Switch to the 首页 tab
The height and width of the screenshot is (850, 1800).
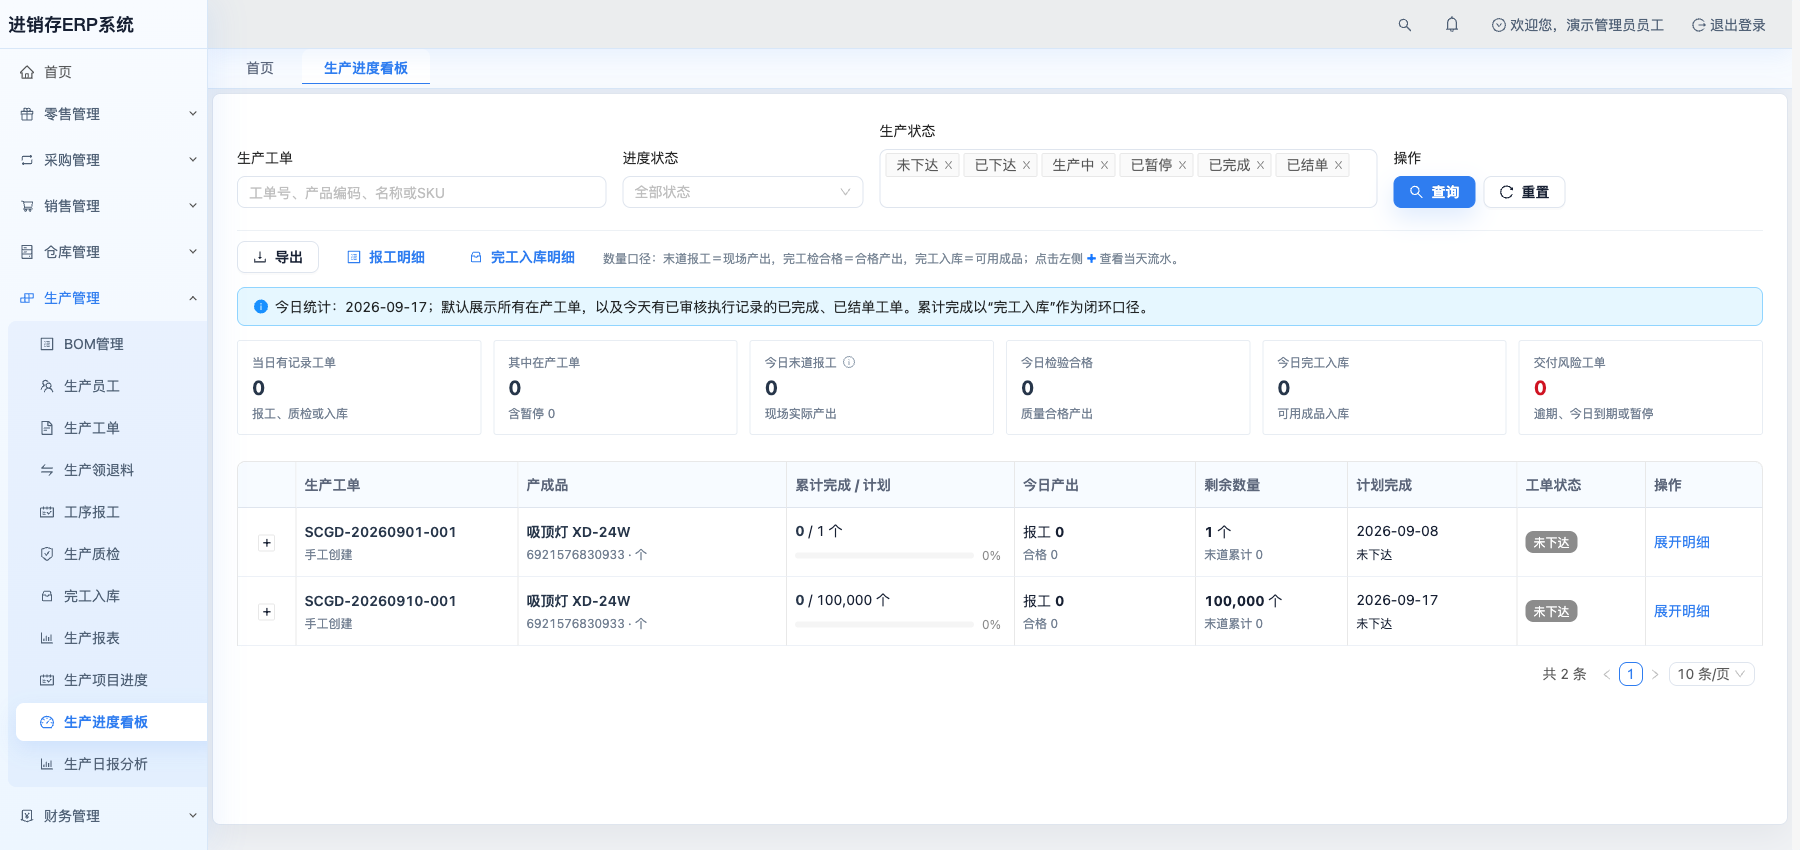click(260, 68)
